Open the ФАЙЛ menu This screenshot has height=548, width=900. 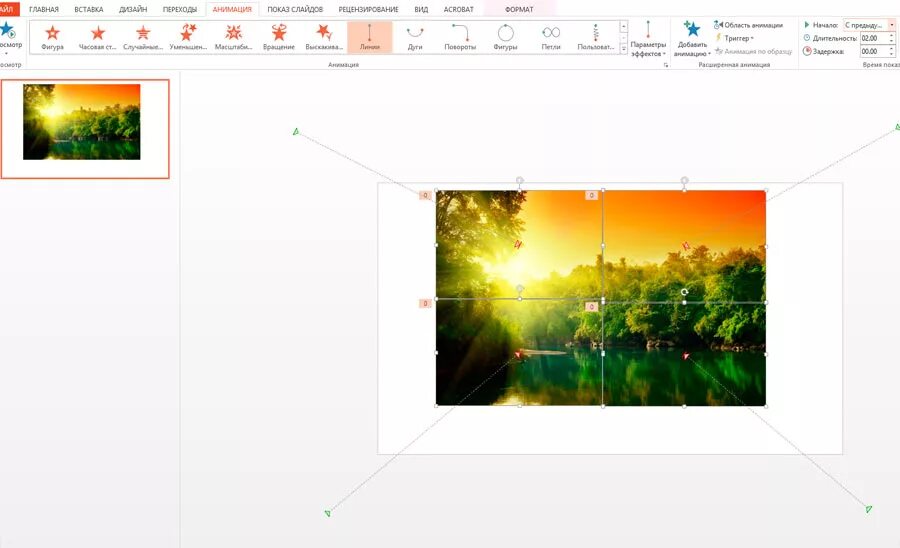tap(8, 9)
